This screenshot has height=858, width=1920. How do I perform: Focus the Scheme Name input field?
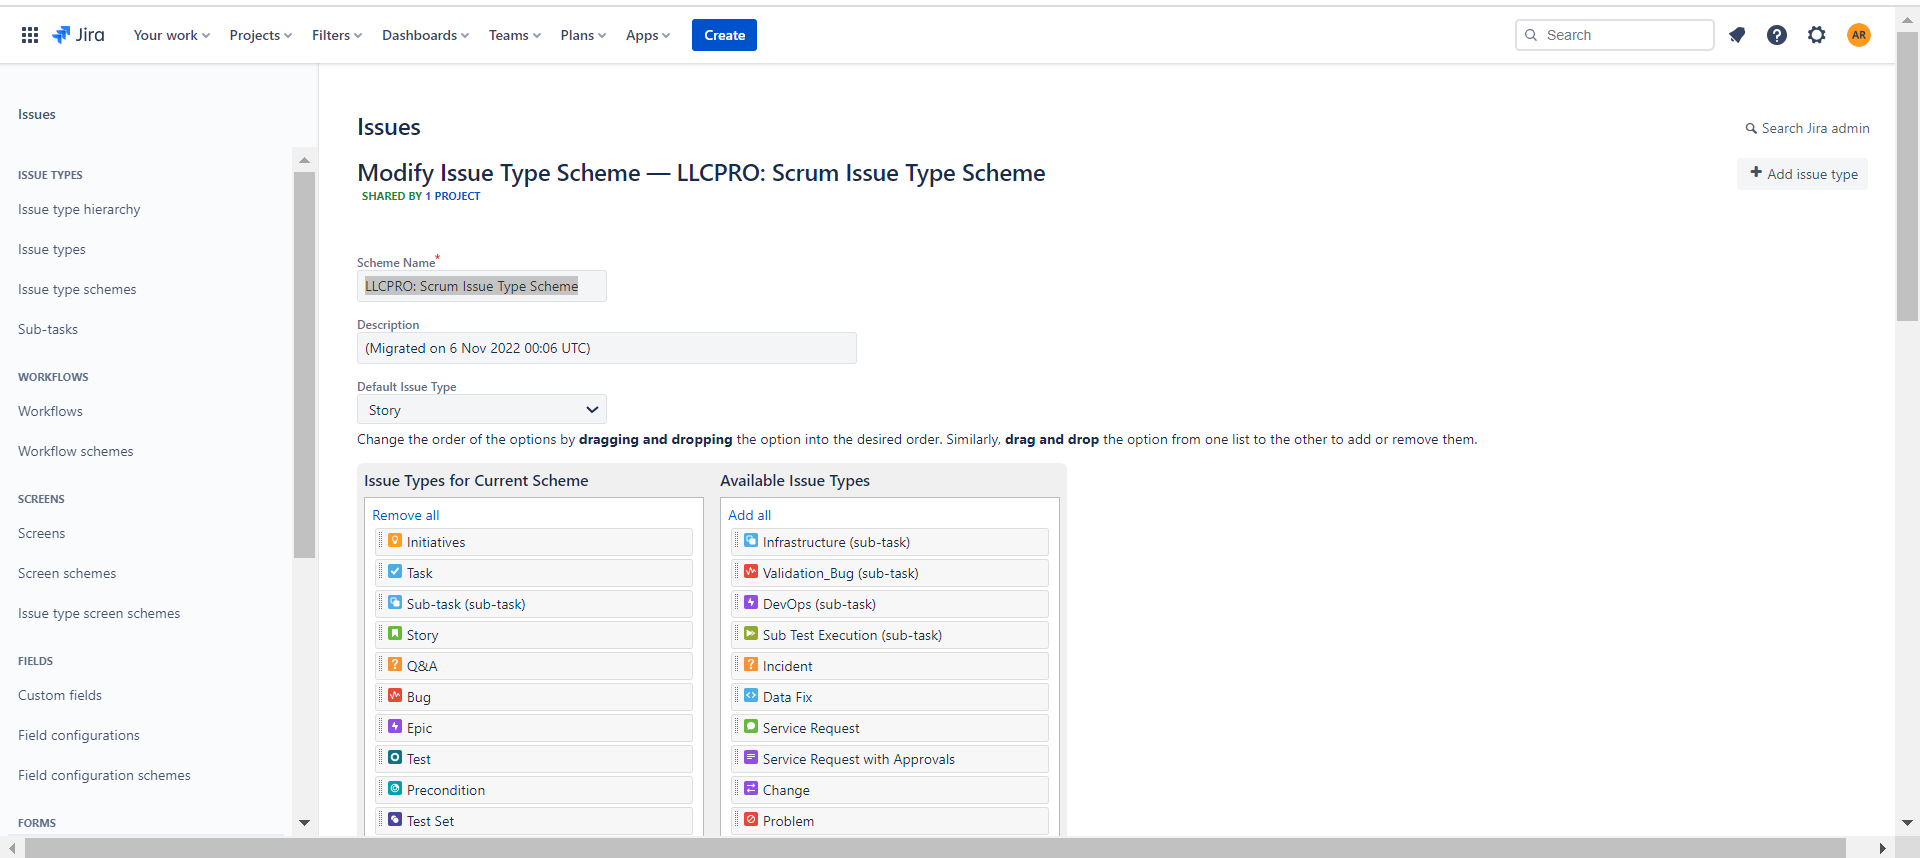point(482,286)
